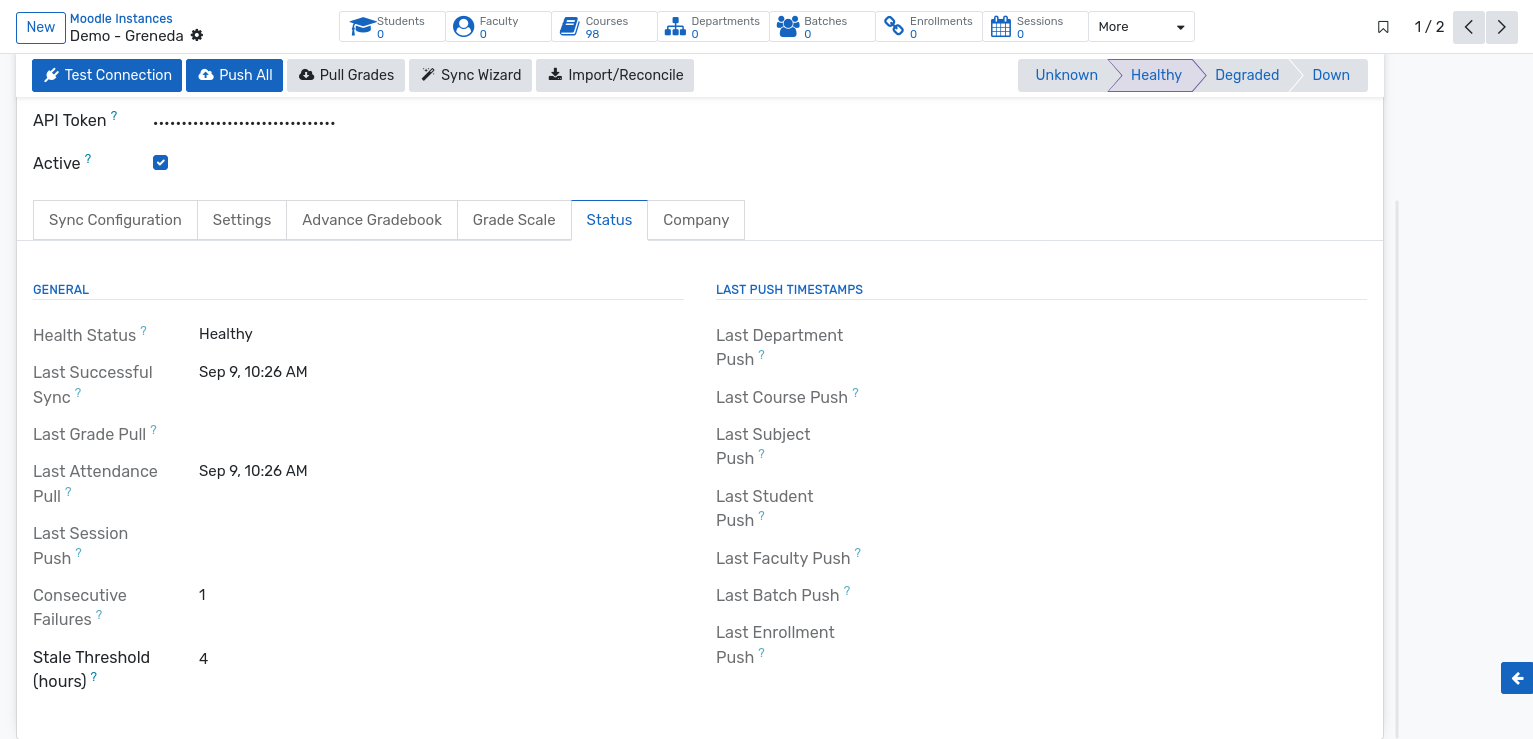Click the Pull Grades button
1533x739 pixels.
point(346,75)
